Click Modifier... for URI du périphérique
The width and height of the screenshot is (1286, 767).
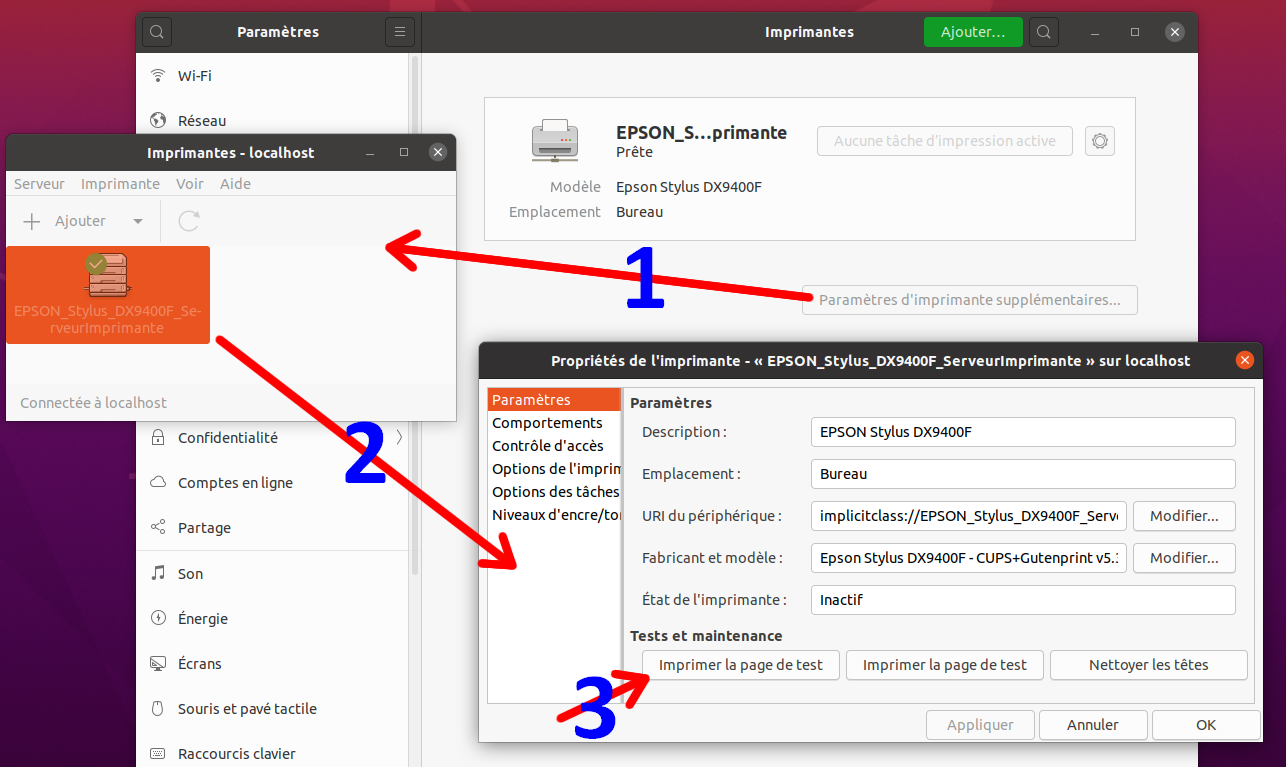click(x=1184, y=516)
